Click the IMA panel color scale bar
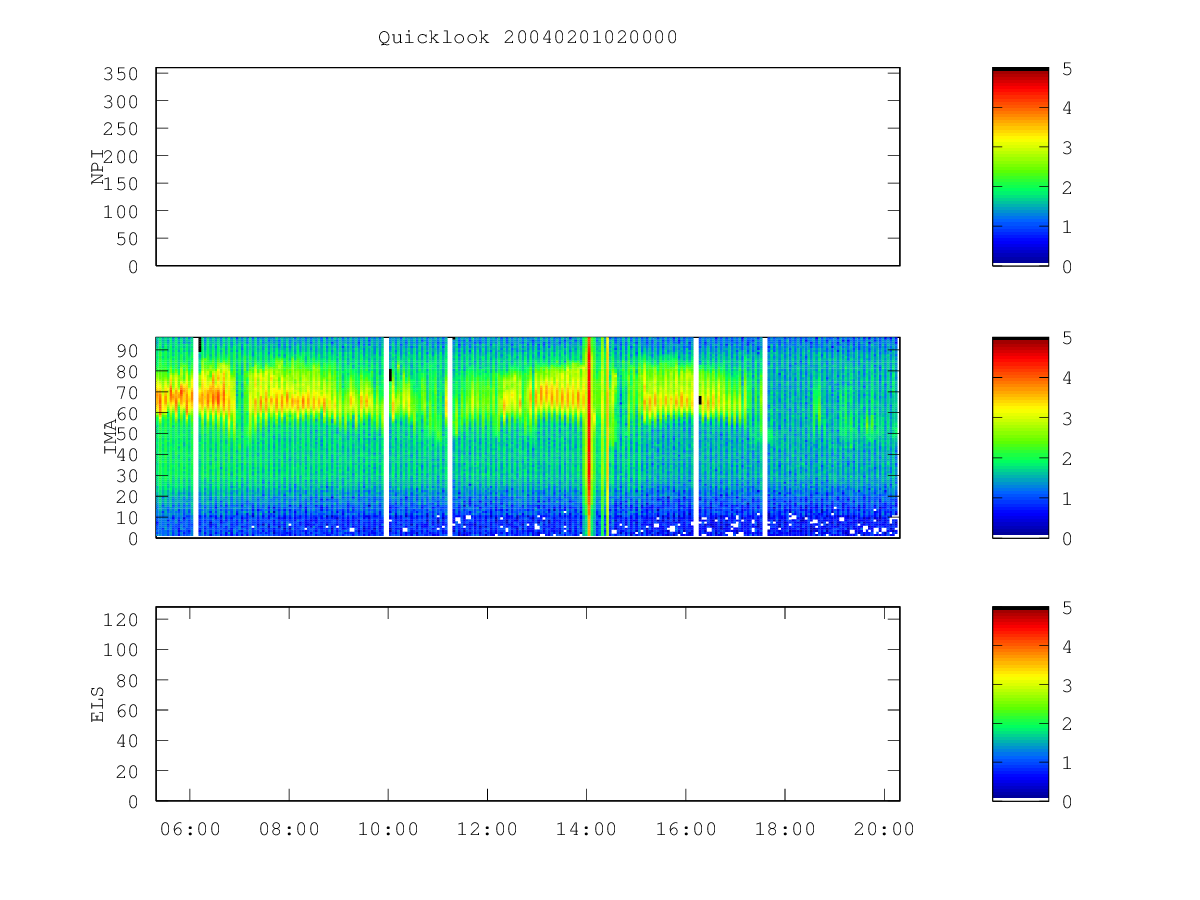This screenshot has width=1200, height=900. pyautogui.click(x=1020, y=437)
